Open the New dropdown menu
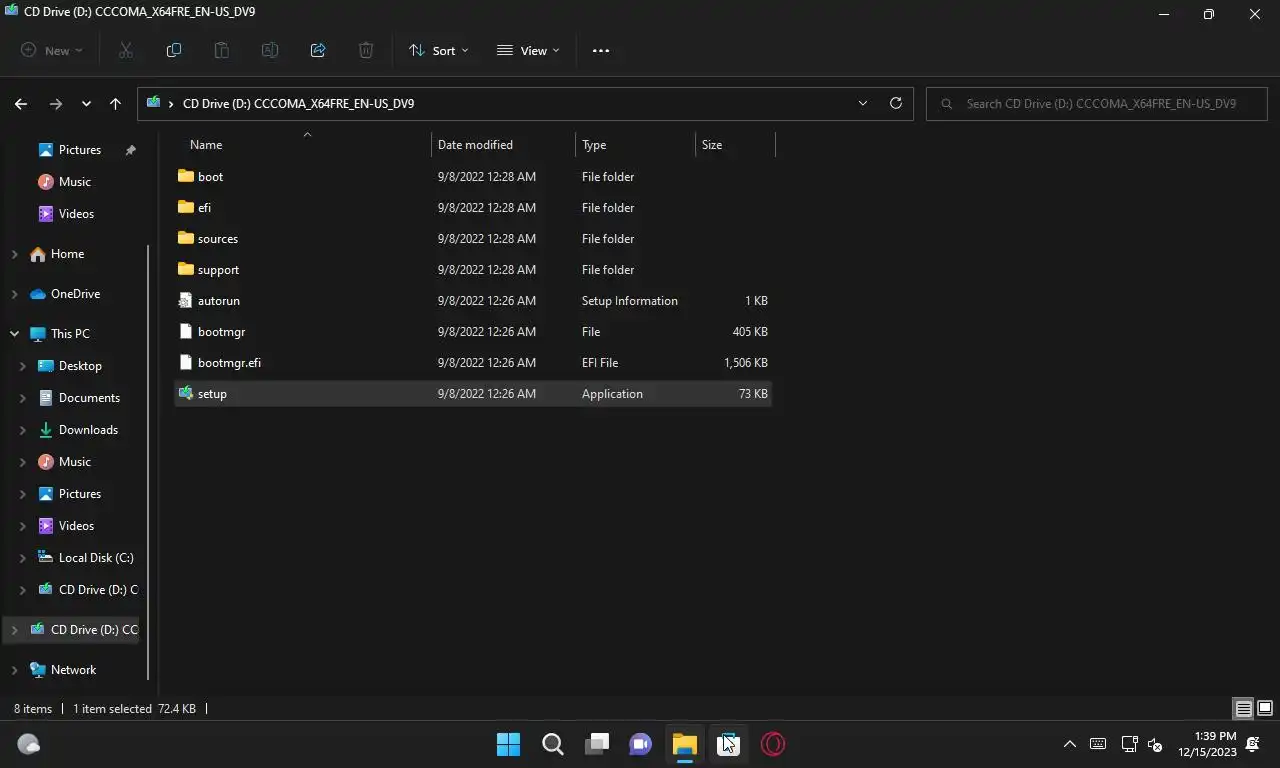The height and width of the screenshot is (768, 1280). (52, 50)
